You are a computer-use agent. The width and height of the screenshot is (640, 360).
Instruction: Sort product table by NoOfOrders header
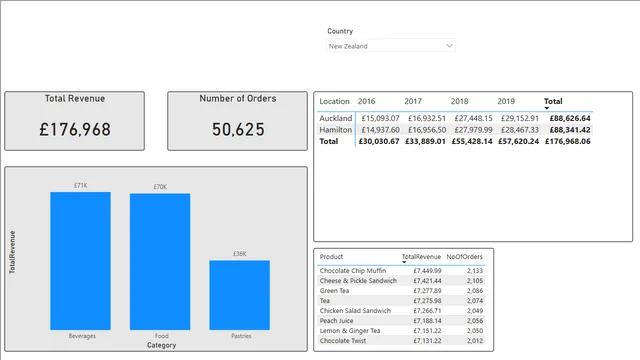pos(464,257)
